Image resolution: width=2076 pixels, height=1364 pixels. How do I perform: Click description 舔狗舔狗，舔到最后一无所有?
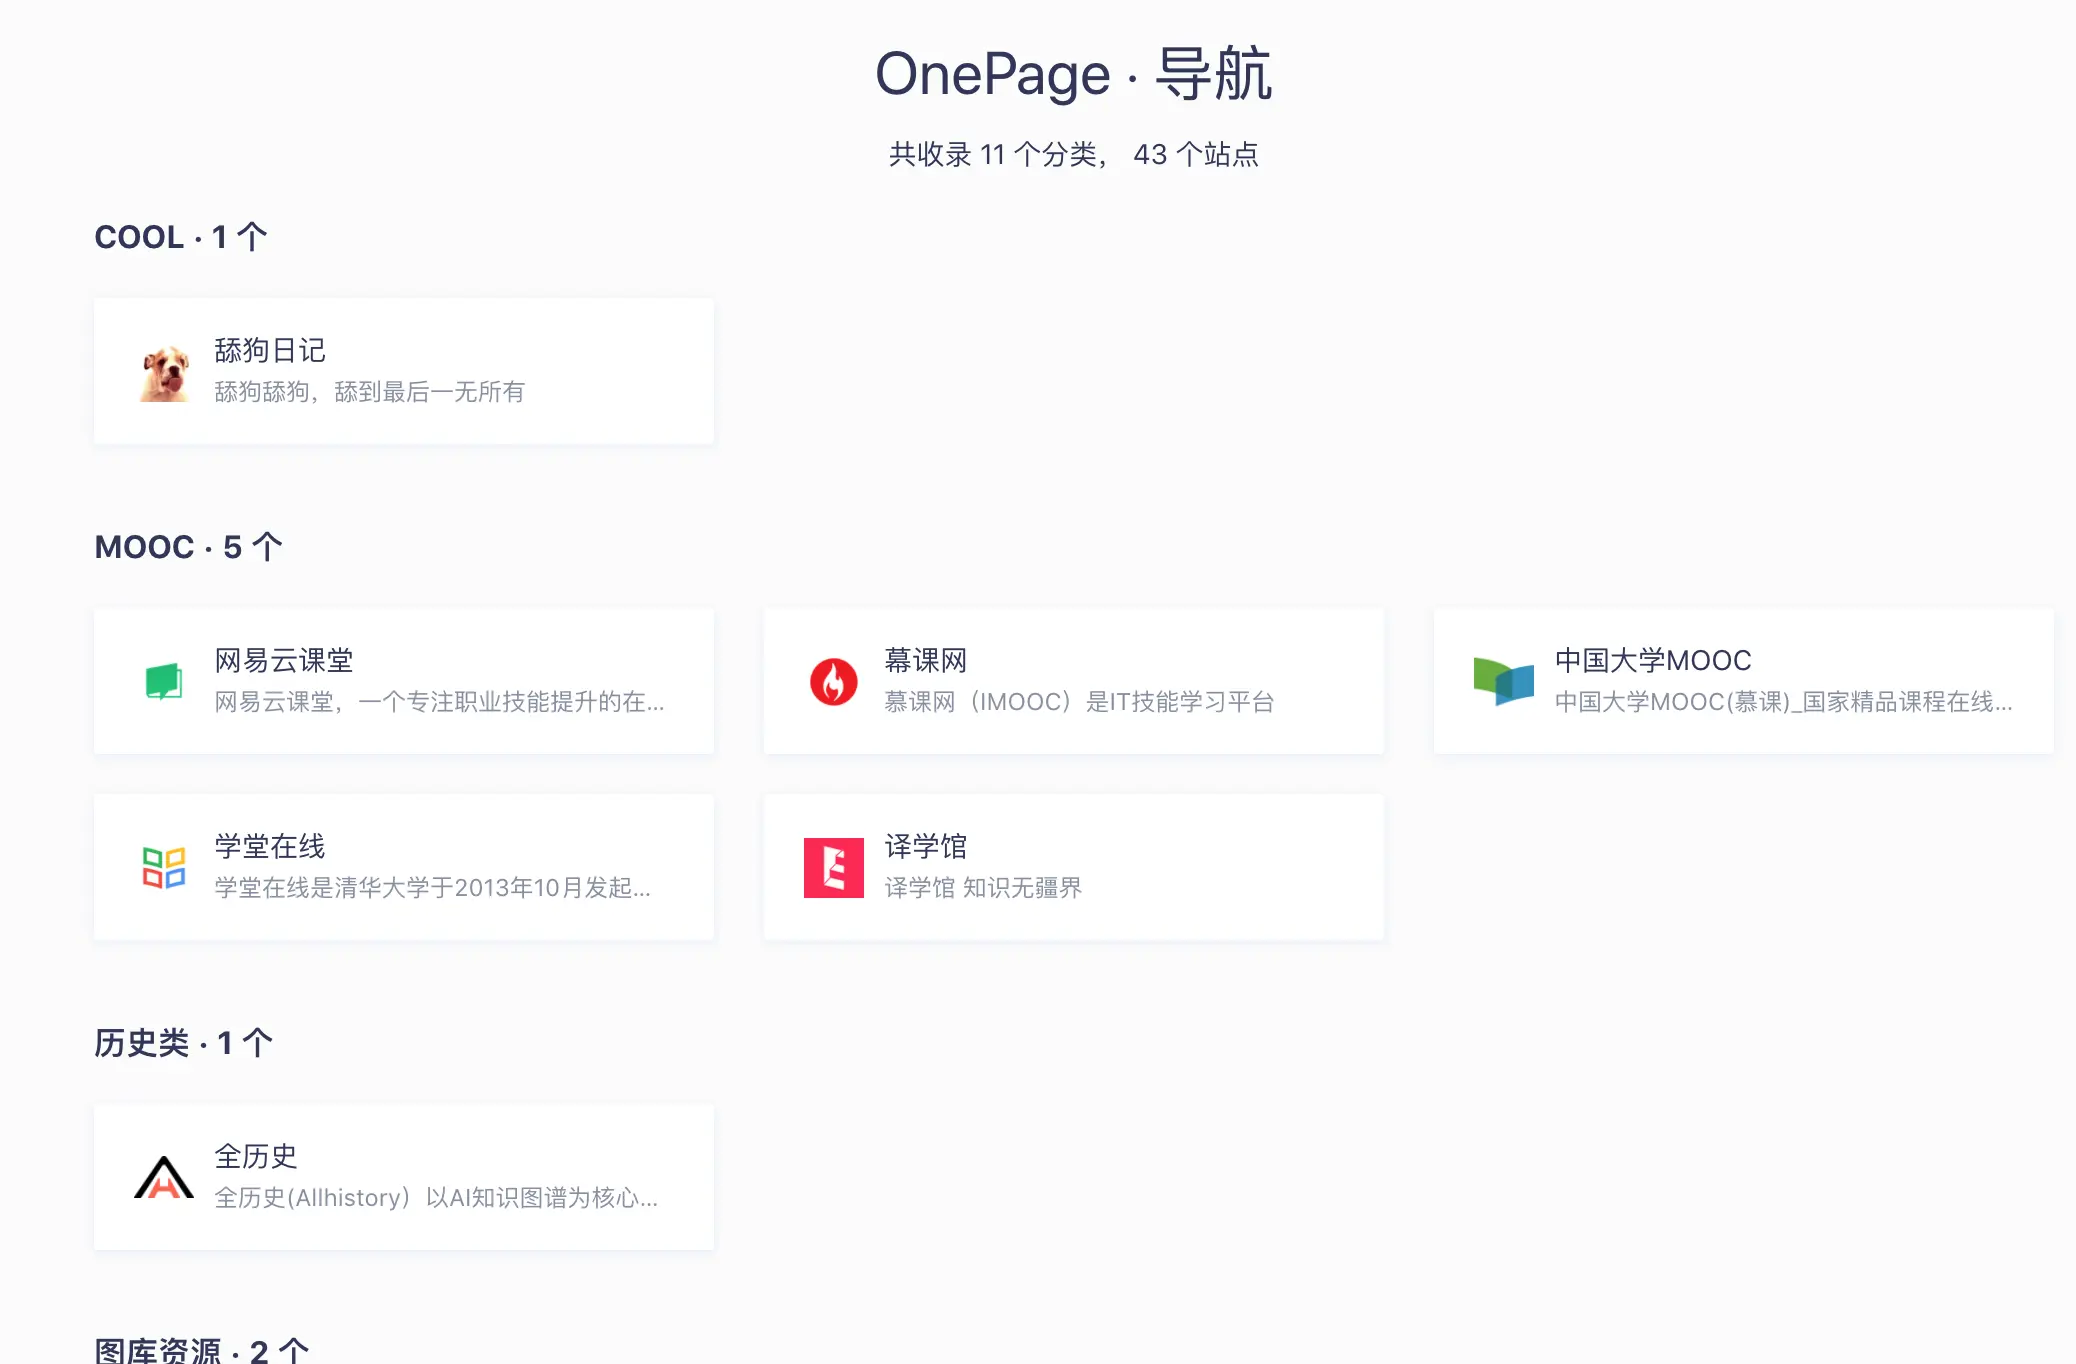370,392
